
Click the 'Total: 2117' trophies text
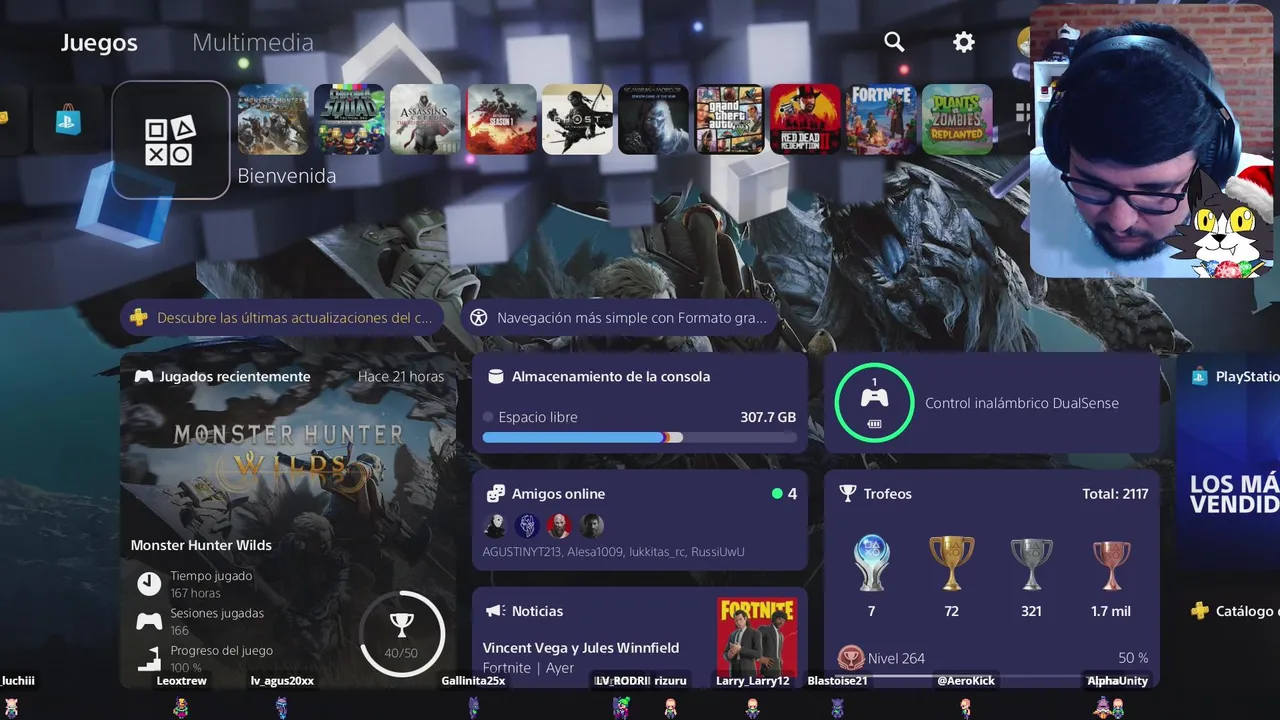point(1115,494)
